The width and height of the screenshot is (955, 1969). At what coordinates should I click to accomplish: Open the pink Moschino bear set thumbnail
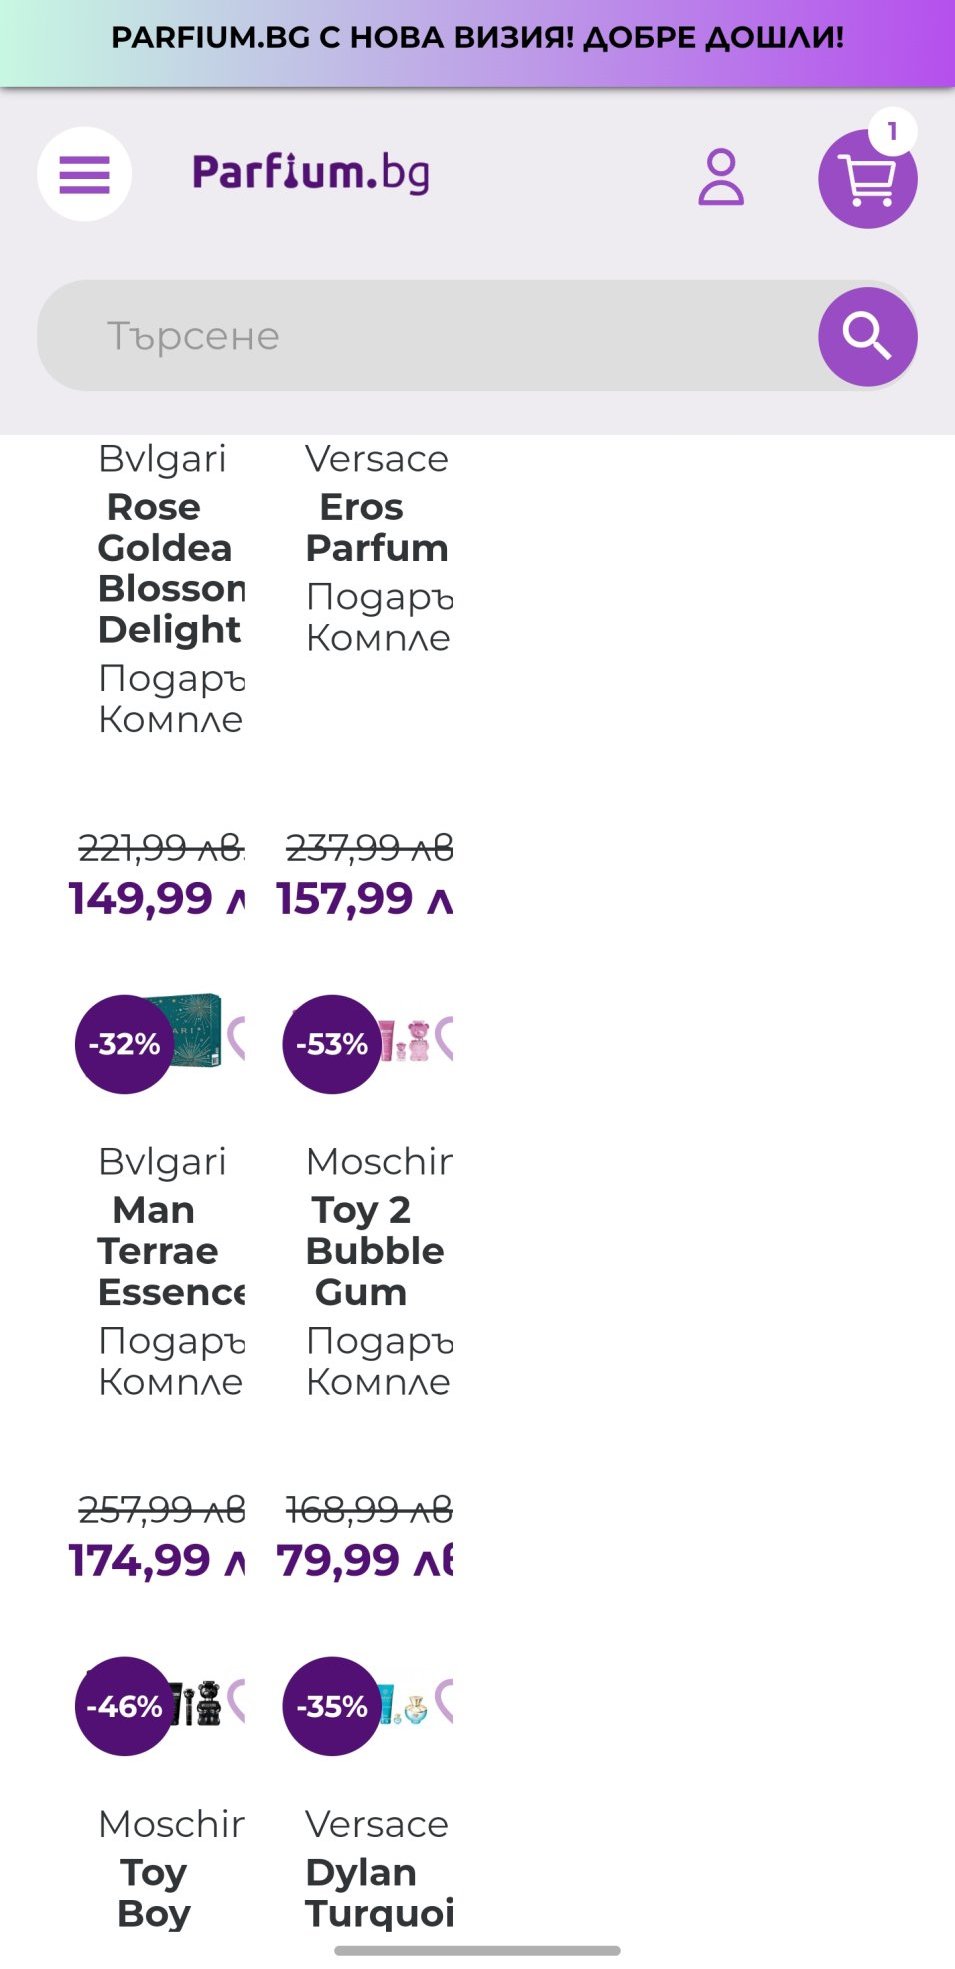click(x=408, y=1040)
